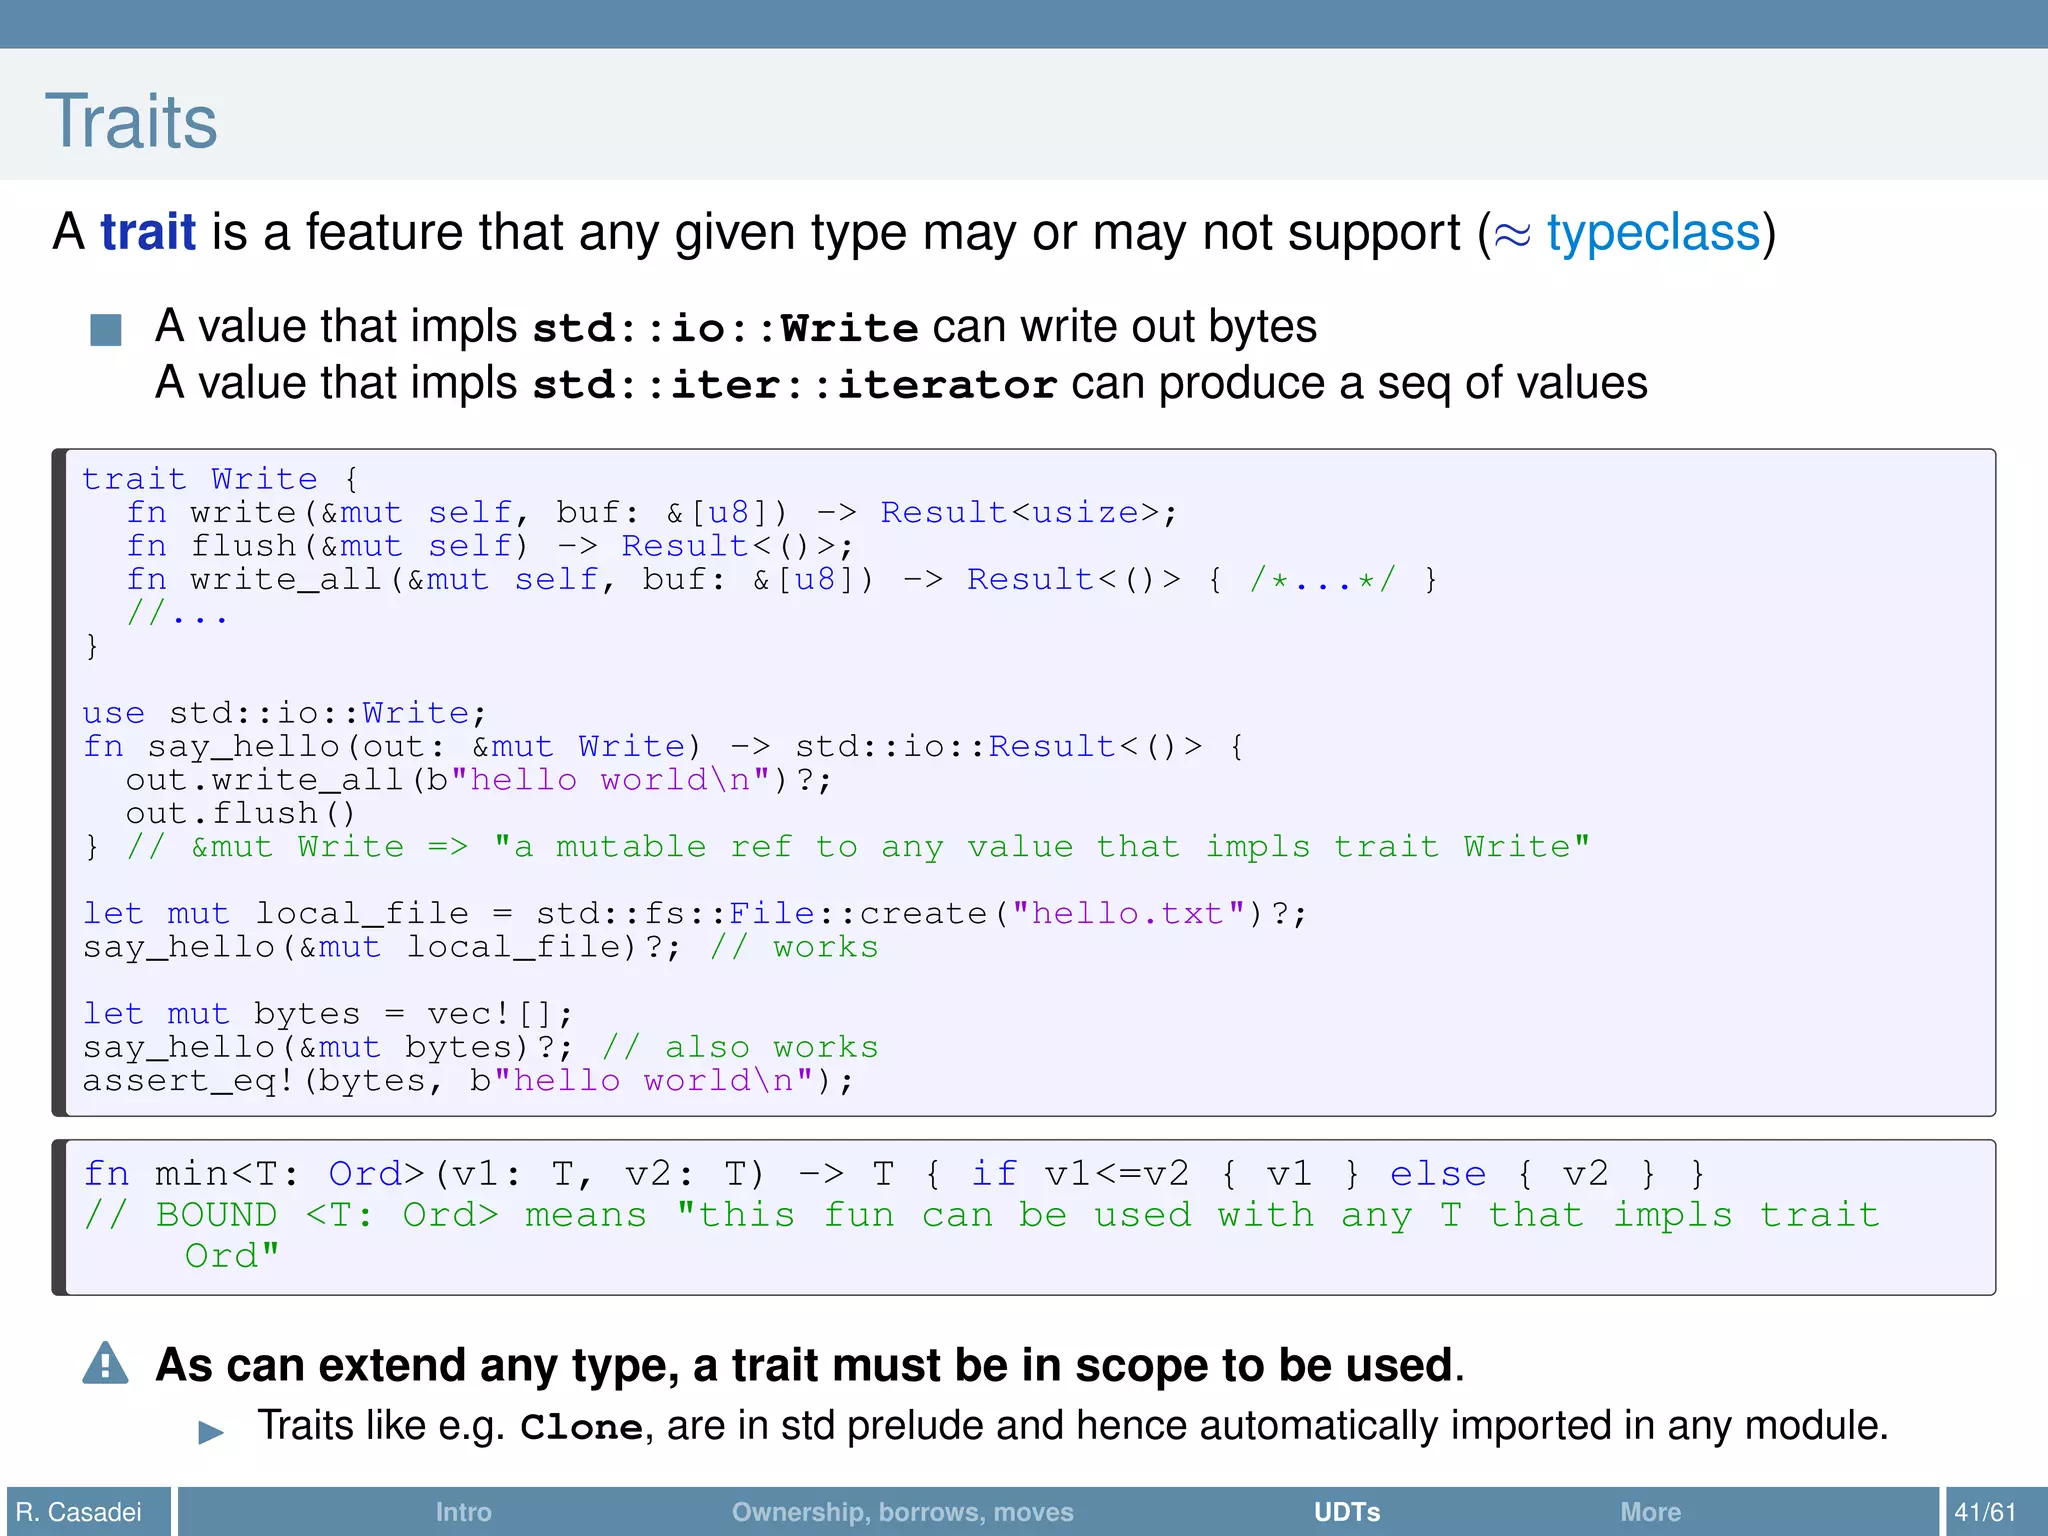Follow the typeclass hyperlink
Viewport: 2048px width, 1536px height.
[x=1652, y=233]
